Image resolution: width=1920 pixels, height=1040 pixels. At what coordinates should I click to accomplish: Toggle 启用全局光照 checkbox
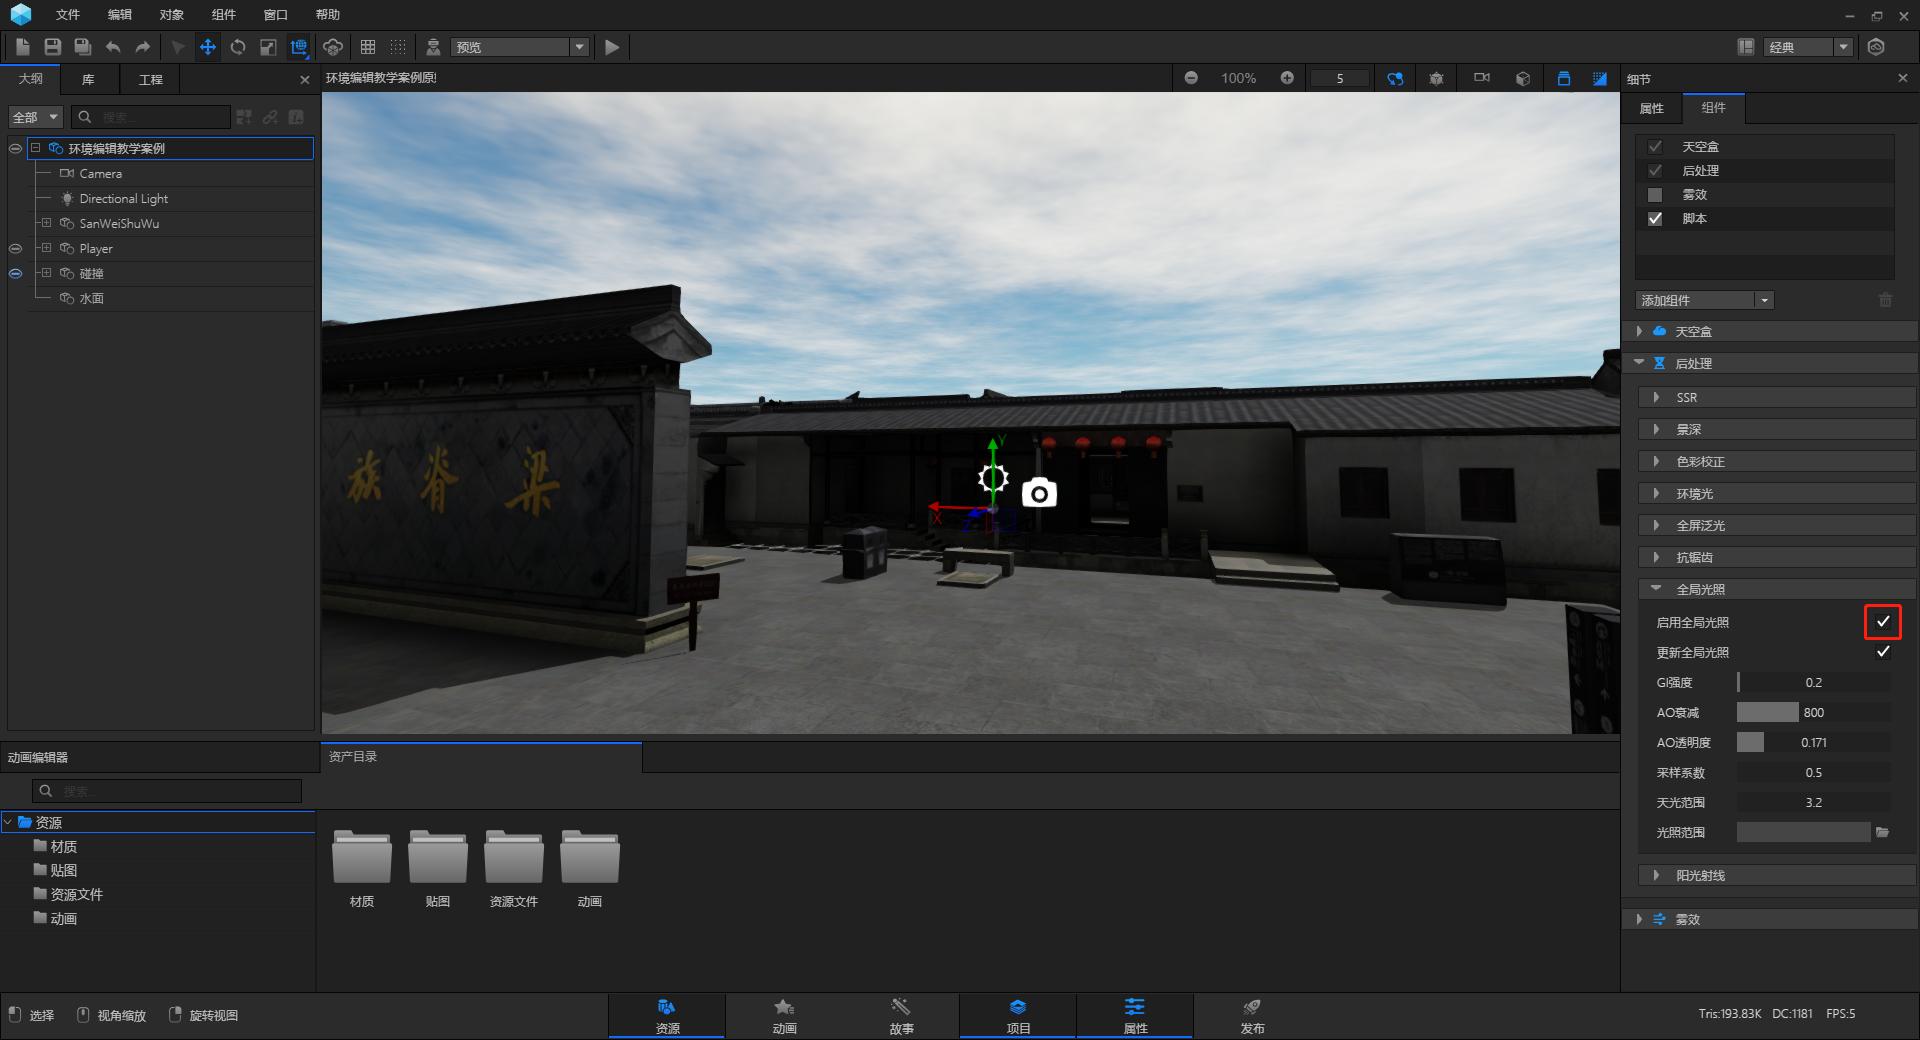1883,622
